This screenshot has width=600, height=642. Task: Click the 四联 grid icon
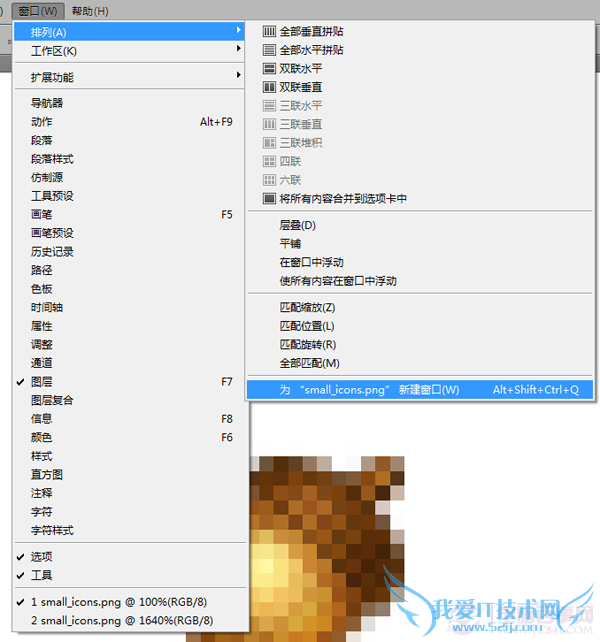click(x=269, y=161)
